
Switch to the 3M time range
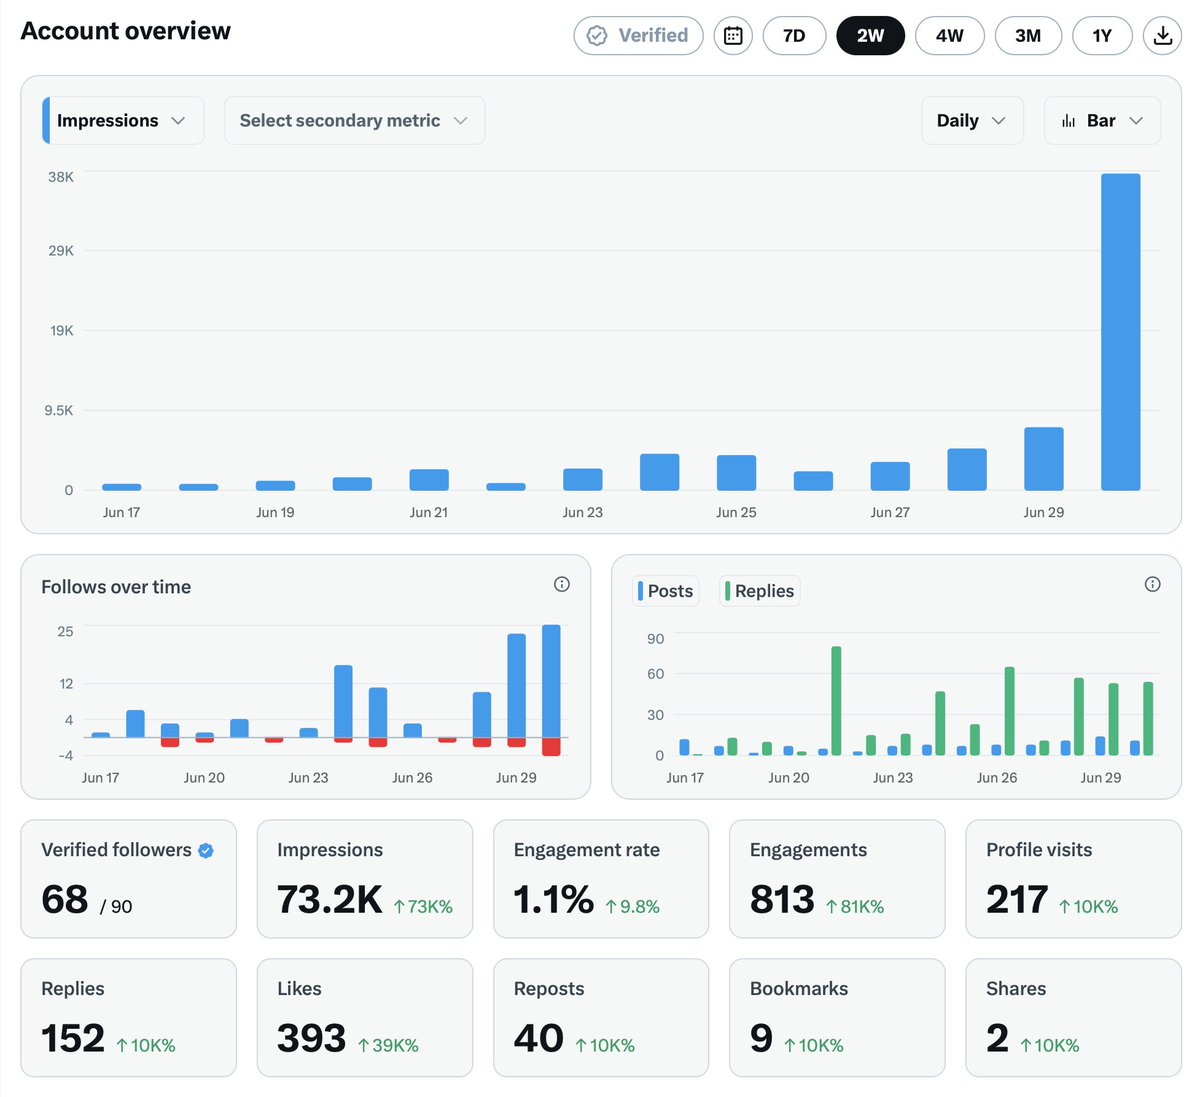pos(1028,36)
